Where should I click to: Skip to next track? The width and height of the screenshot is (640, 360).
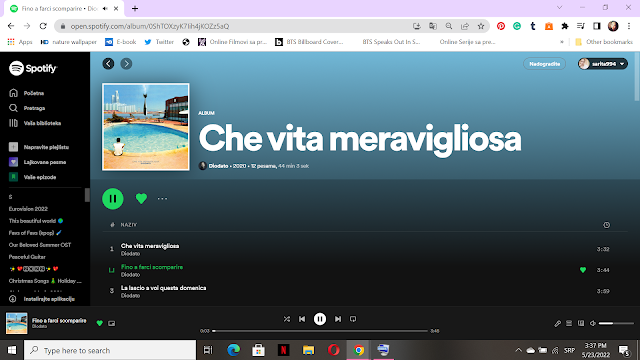click(x=338, y=319)
